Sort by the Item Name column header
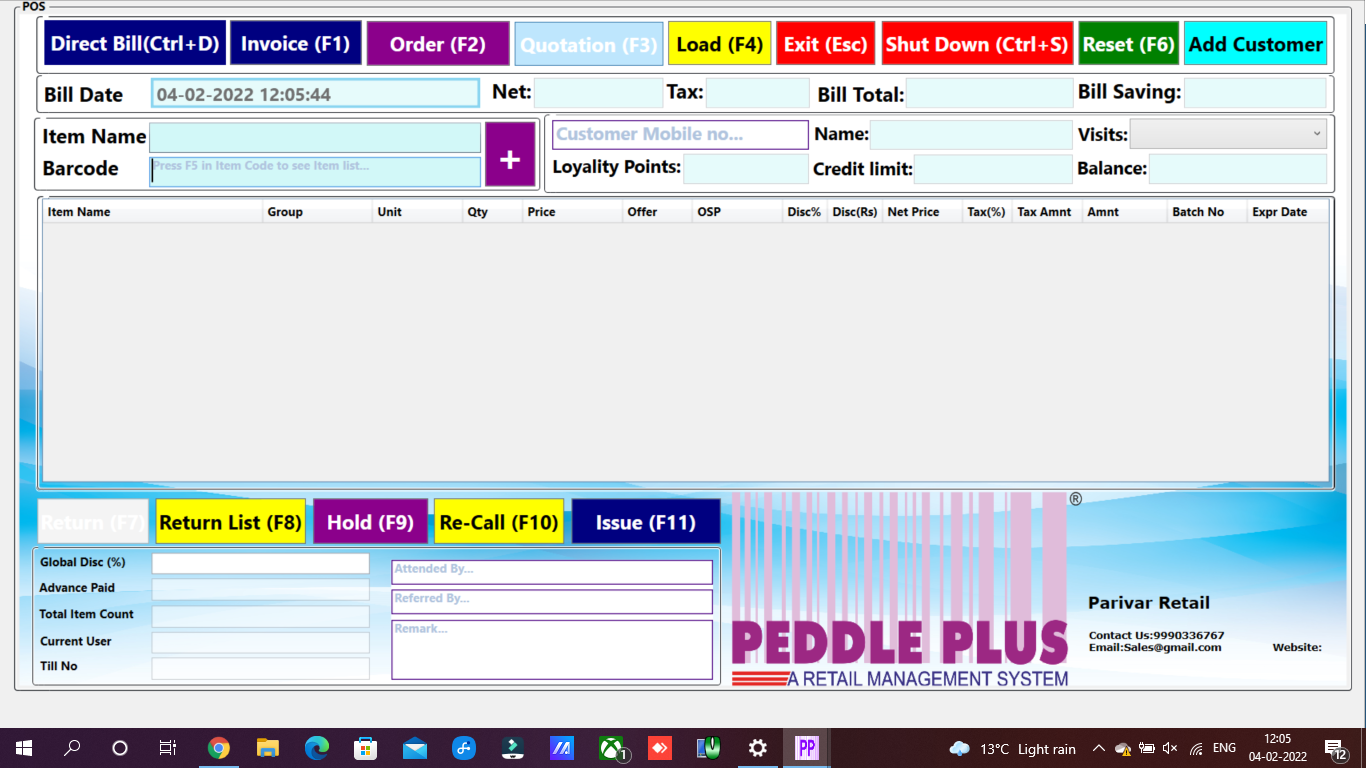 pos(150,212)
